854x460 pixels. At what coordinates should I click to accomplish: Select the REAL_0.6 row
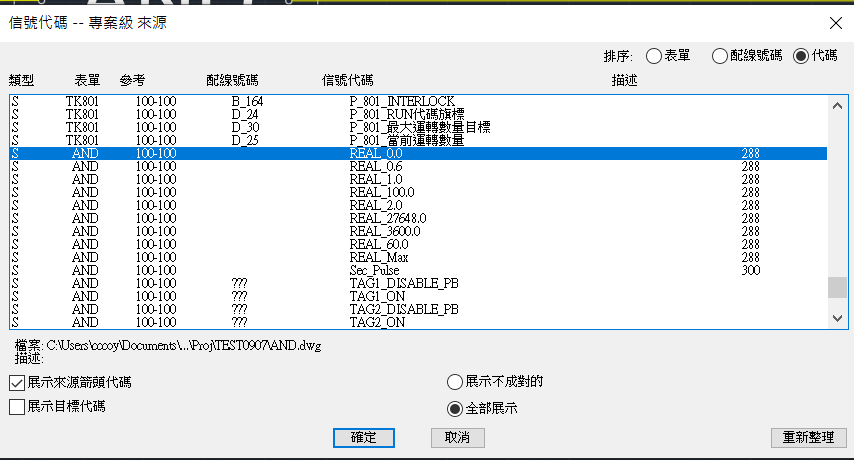pyautogui.click(x=418, y=167)
